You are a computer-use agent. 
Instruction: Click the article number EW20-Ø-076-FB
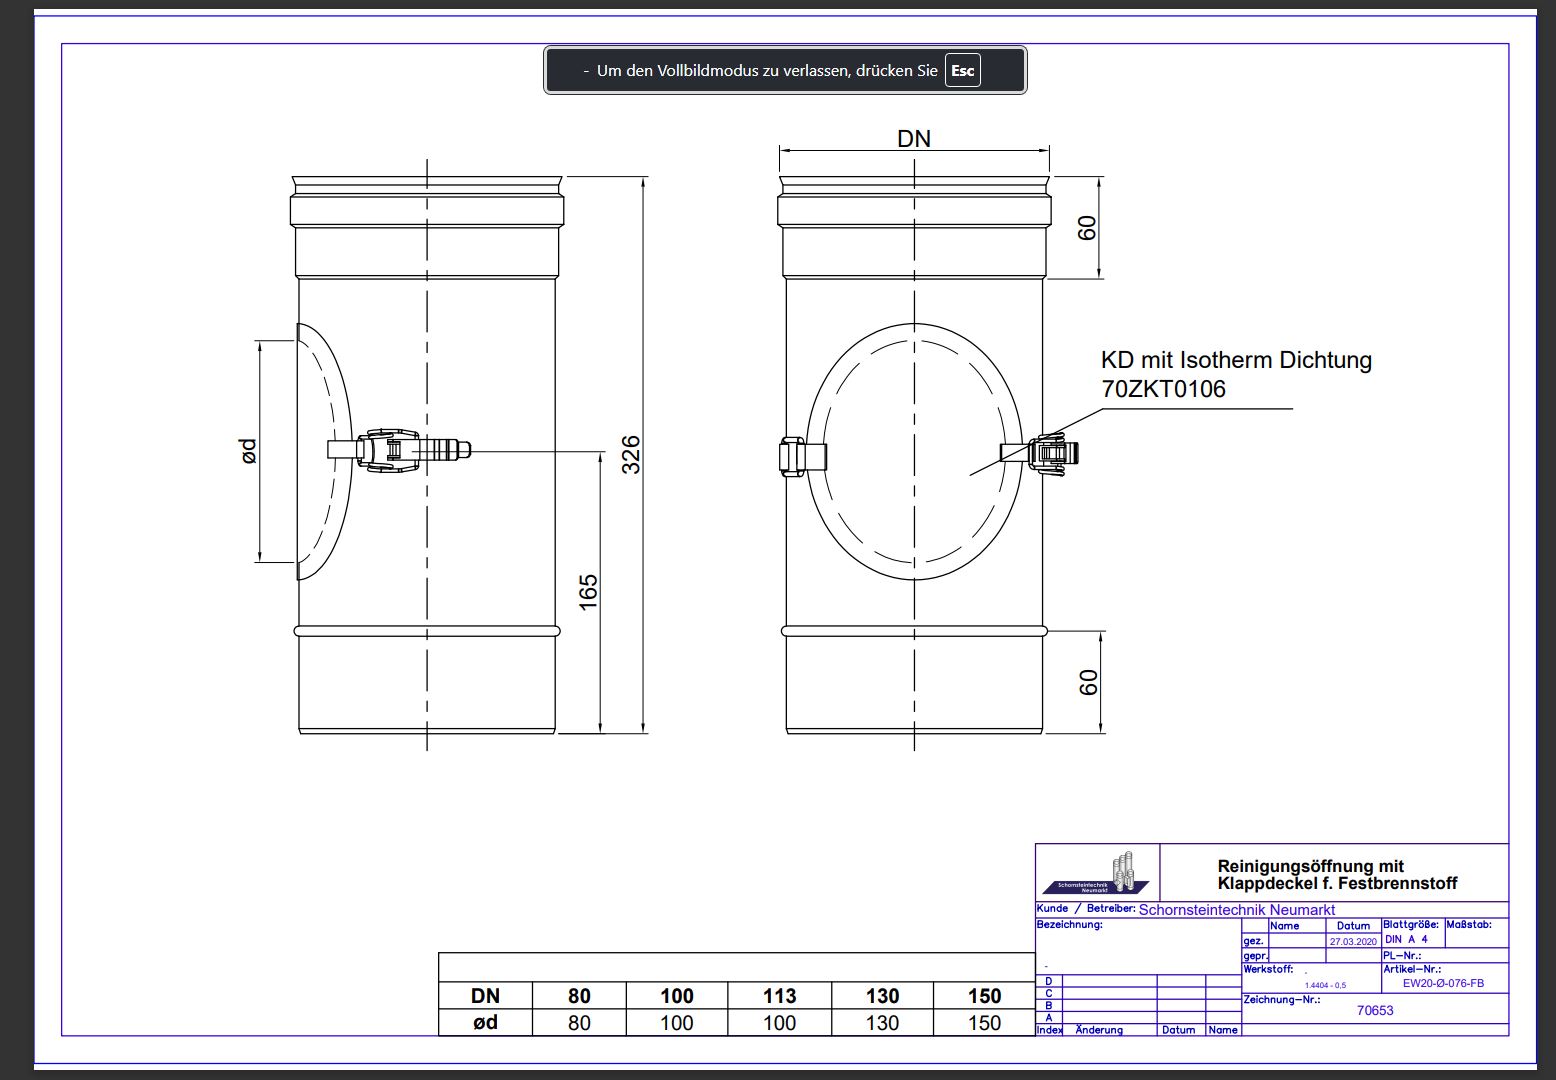1443,983
